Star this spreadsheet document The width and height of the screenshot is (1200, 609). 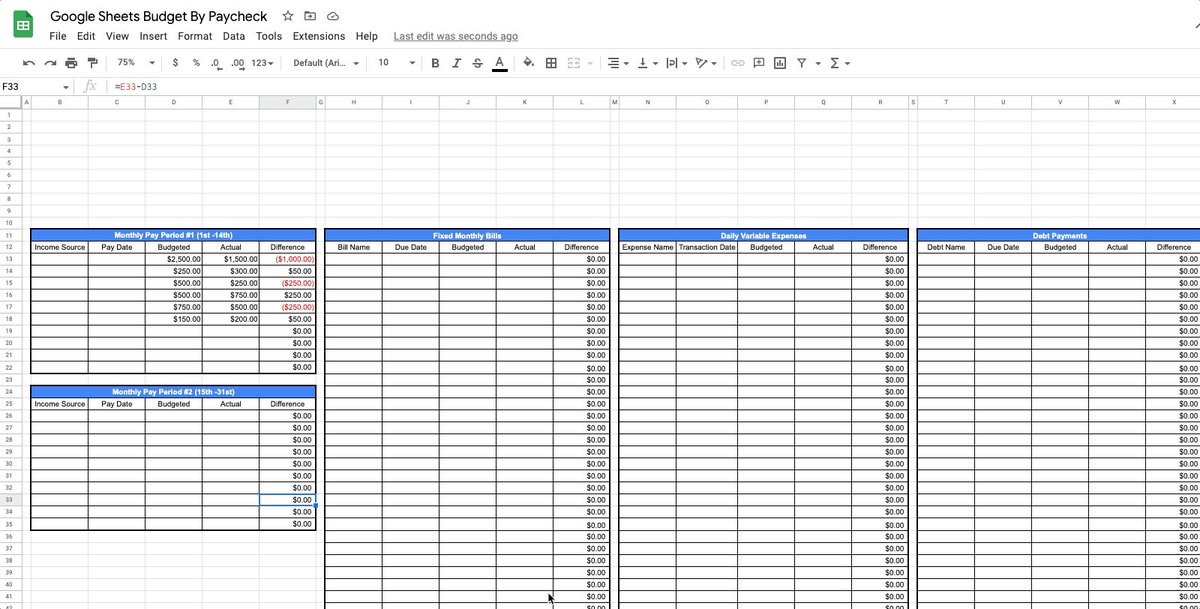288,16
